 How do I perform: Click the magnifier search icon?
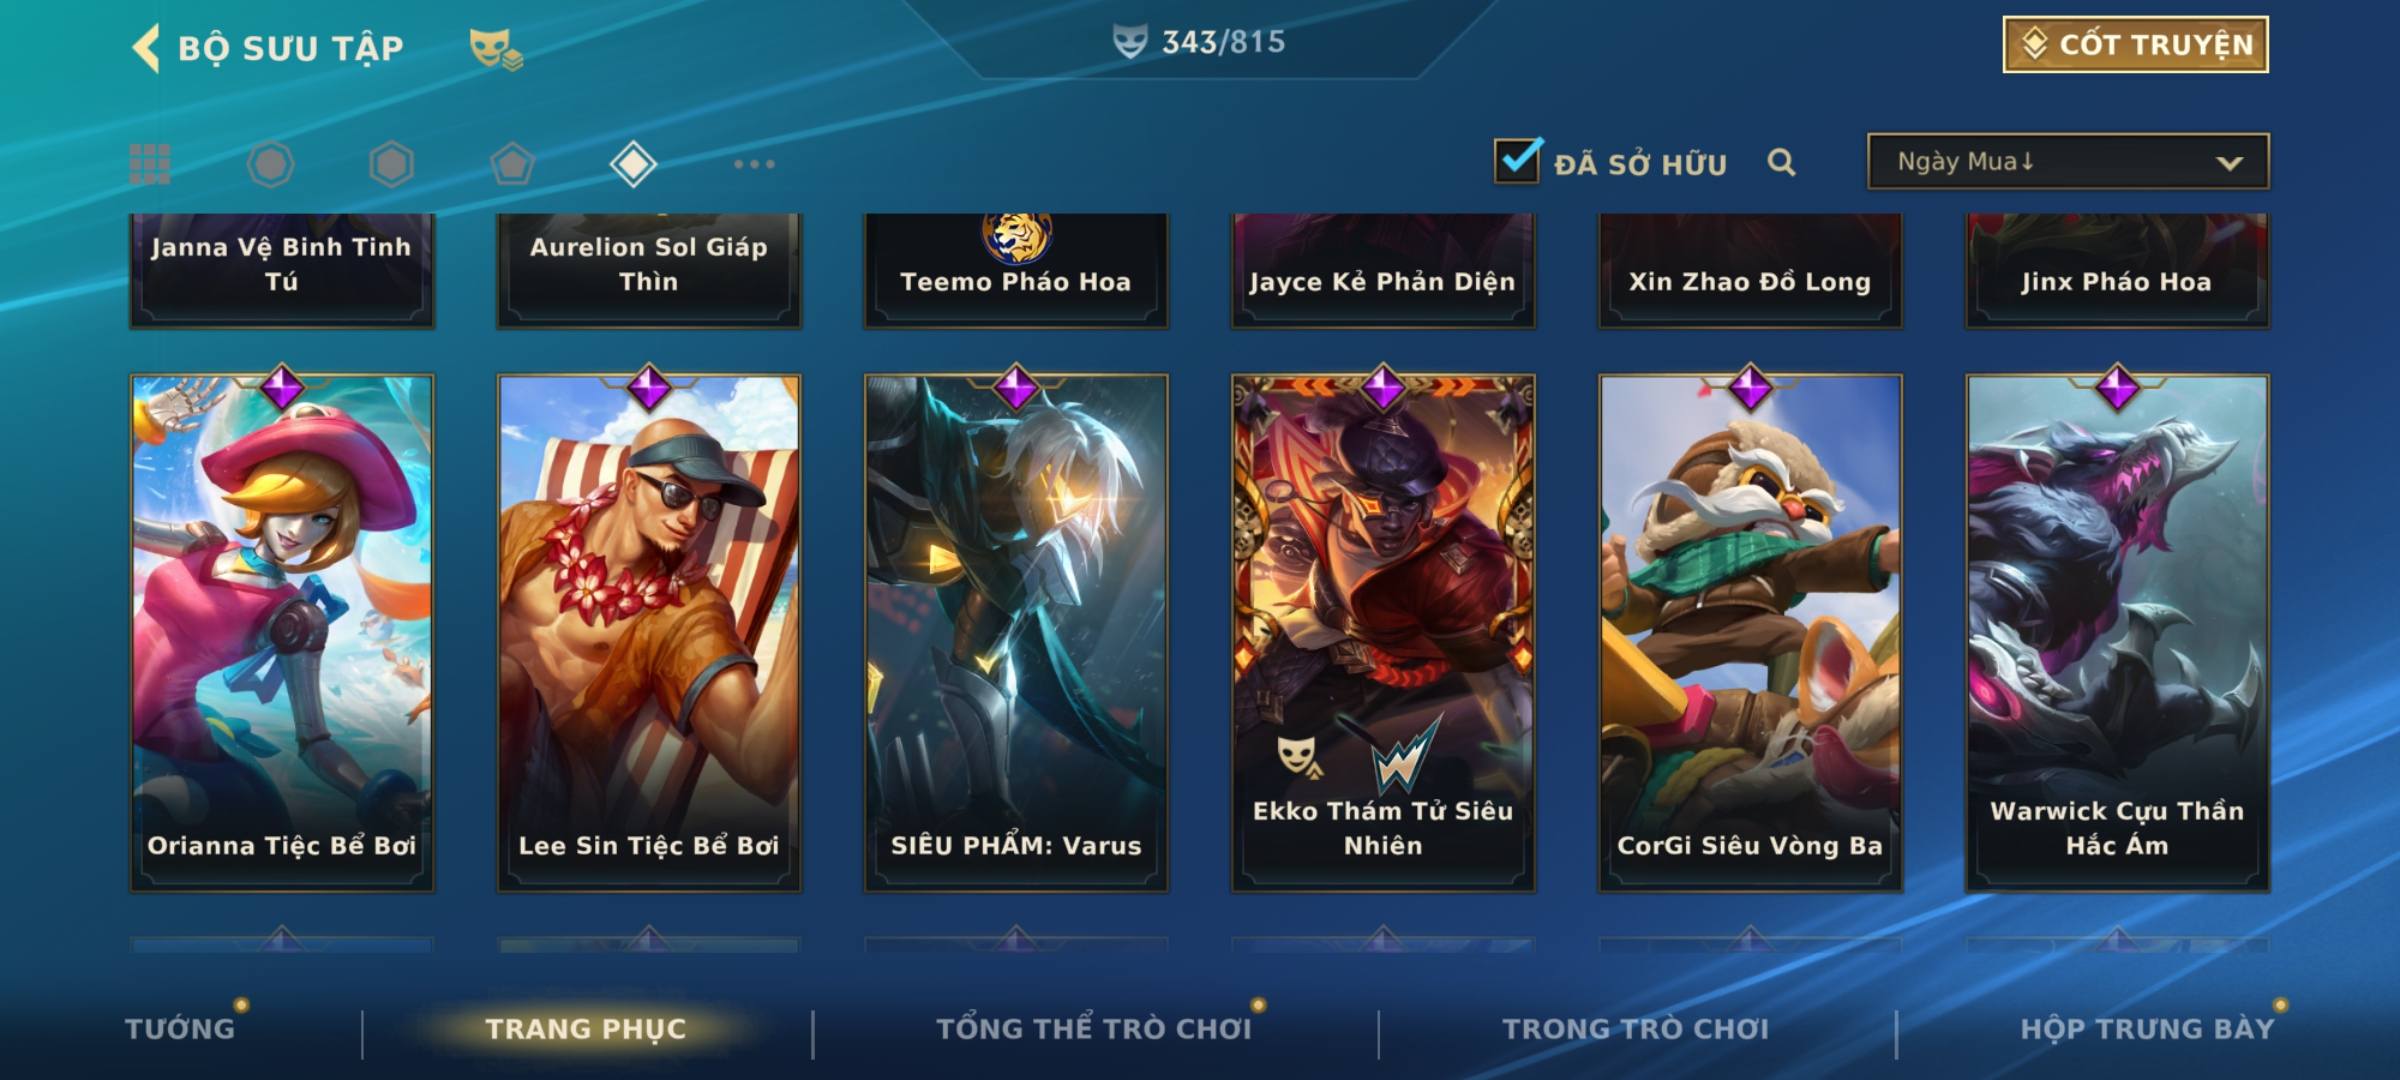point(1781,162)
